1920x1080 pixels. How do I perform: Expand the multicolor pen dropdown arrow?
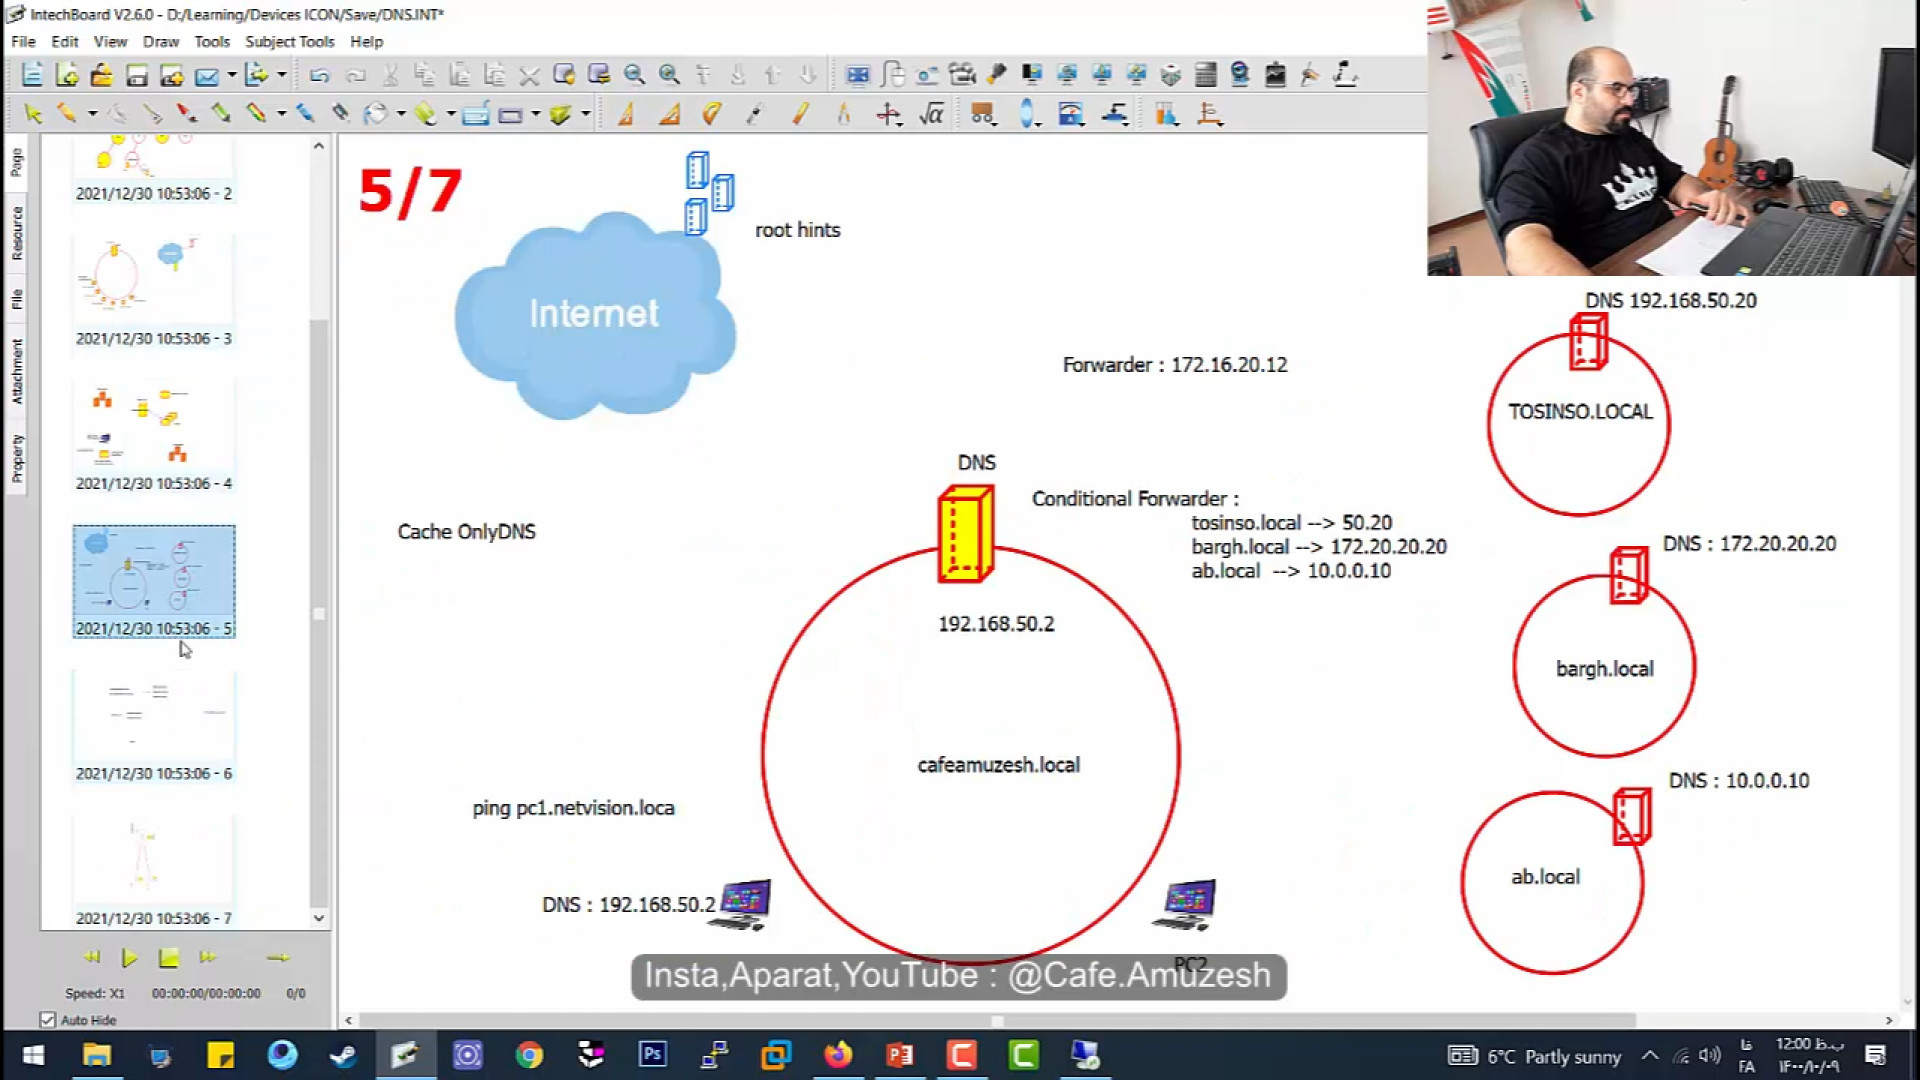[281, 114]
